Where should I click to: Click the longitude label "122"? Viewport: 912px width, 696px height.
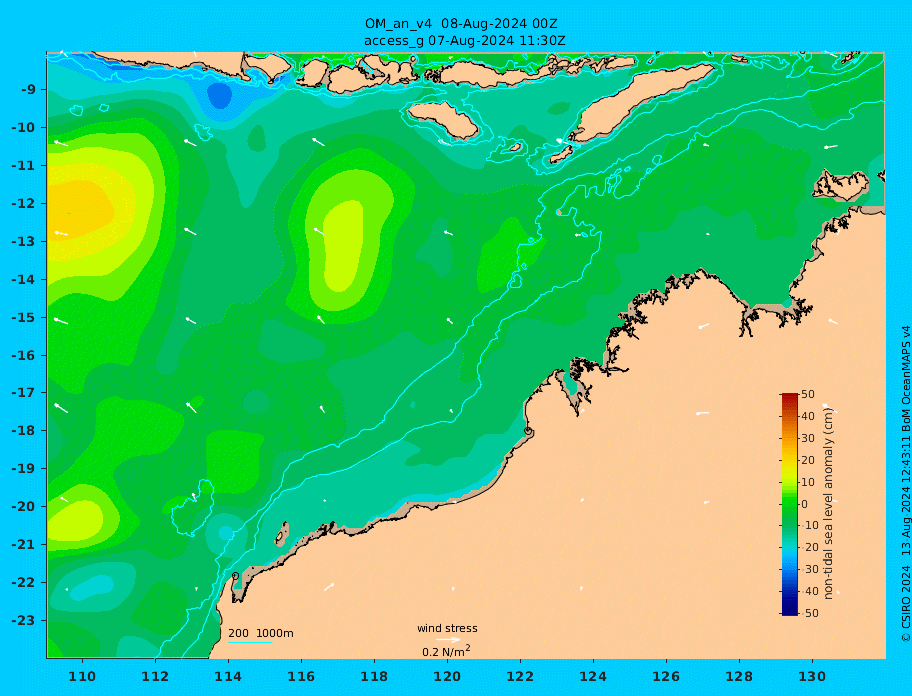(520, 677)
